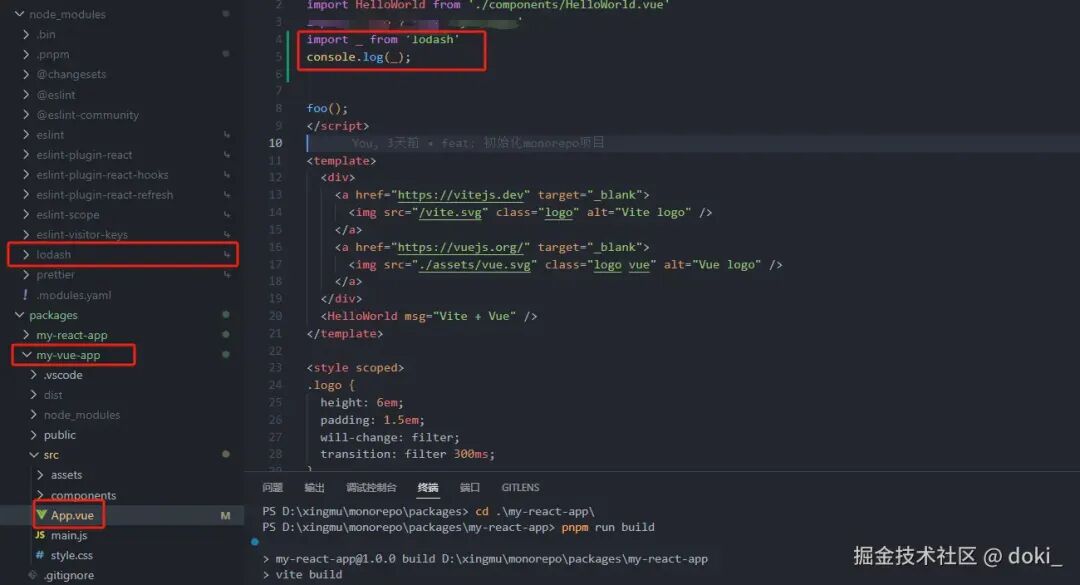1080x585 pixels.
Task: Click the symlink arrow beside prettier folder
Action: (x=226, y=274)
